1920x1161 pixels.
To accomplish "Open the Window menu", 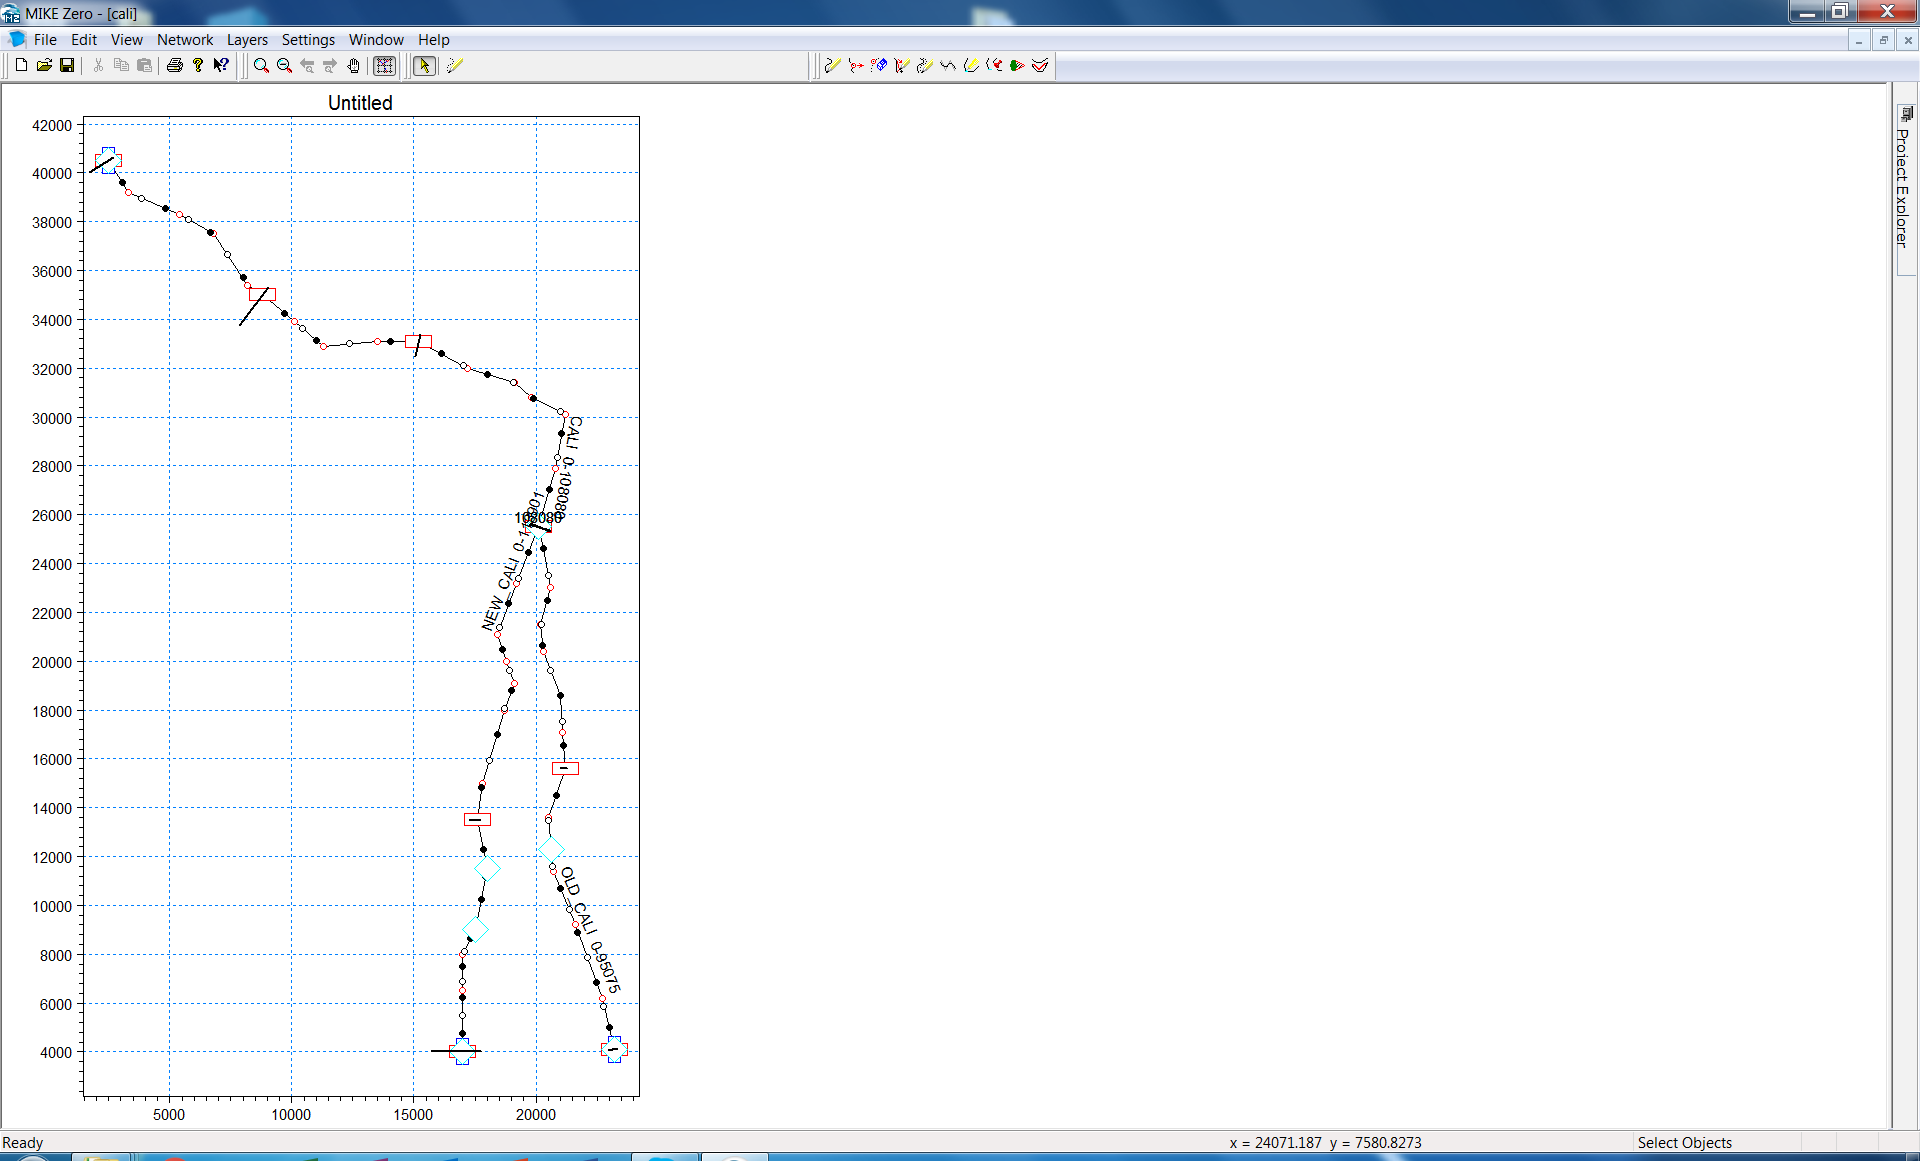I will [x=376, y=40].
